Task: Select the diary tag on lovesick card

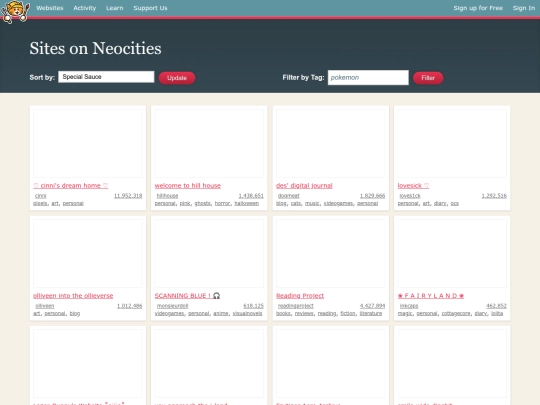Action: coord(440,203)
